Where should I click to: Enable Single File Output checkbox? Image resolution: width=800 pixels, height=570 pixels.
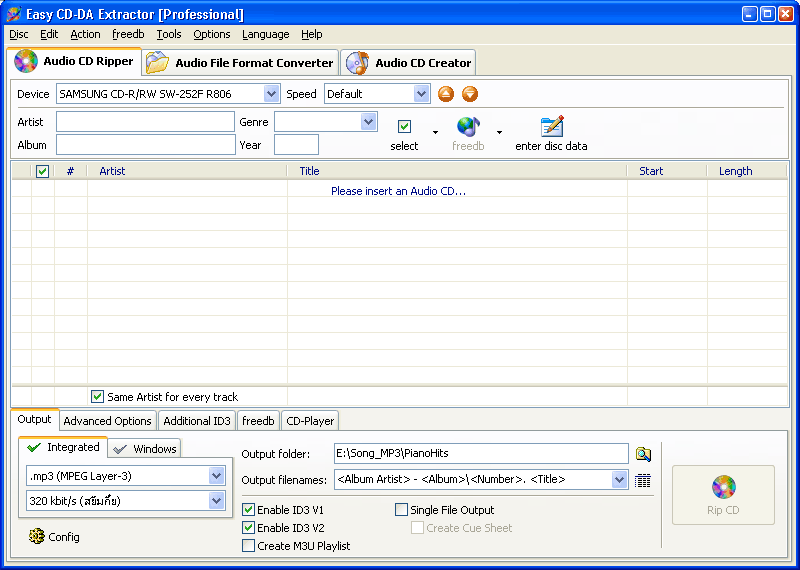point(402,510)
